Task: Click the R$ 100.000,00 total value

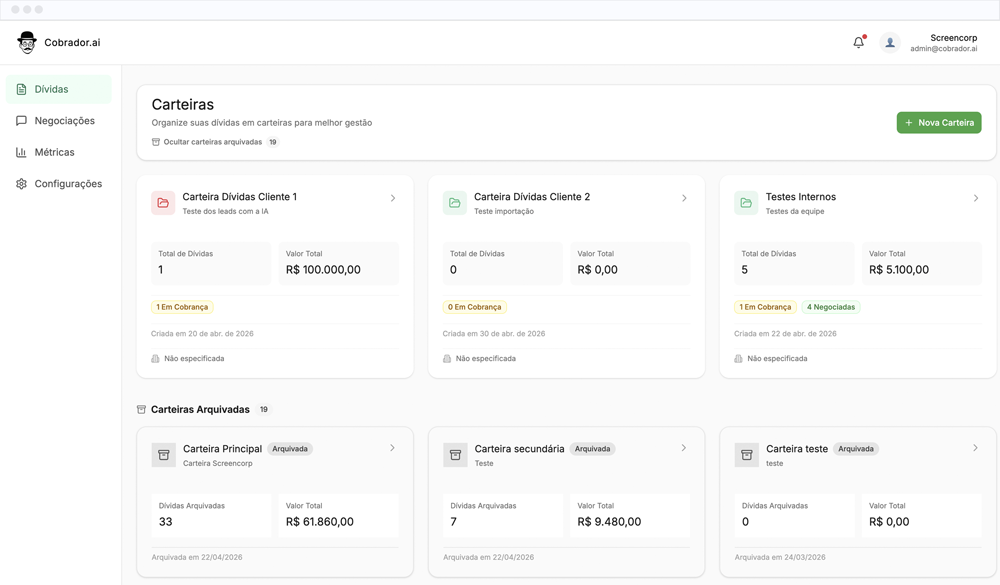Action: point(323,270)
